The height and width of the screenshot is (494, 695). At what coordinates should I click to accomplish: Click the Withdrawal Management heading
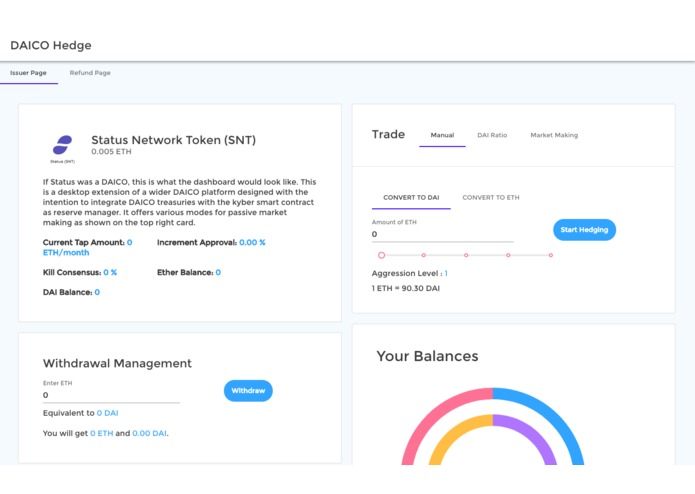pos(117,363)
